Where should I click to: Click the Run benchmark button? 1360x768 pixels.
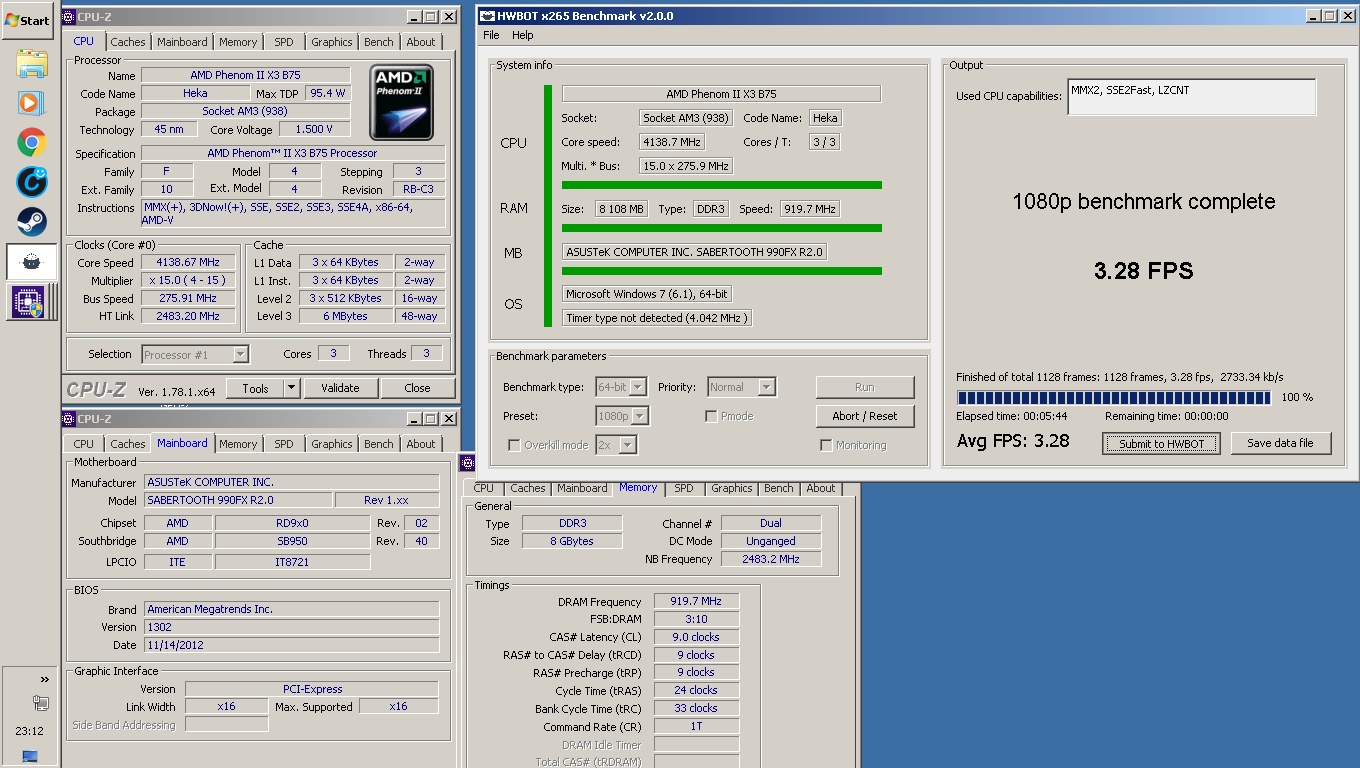click(x=865, y=387)
